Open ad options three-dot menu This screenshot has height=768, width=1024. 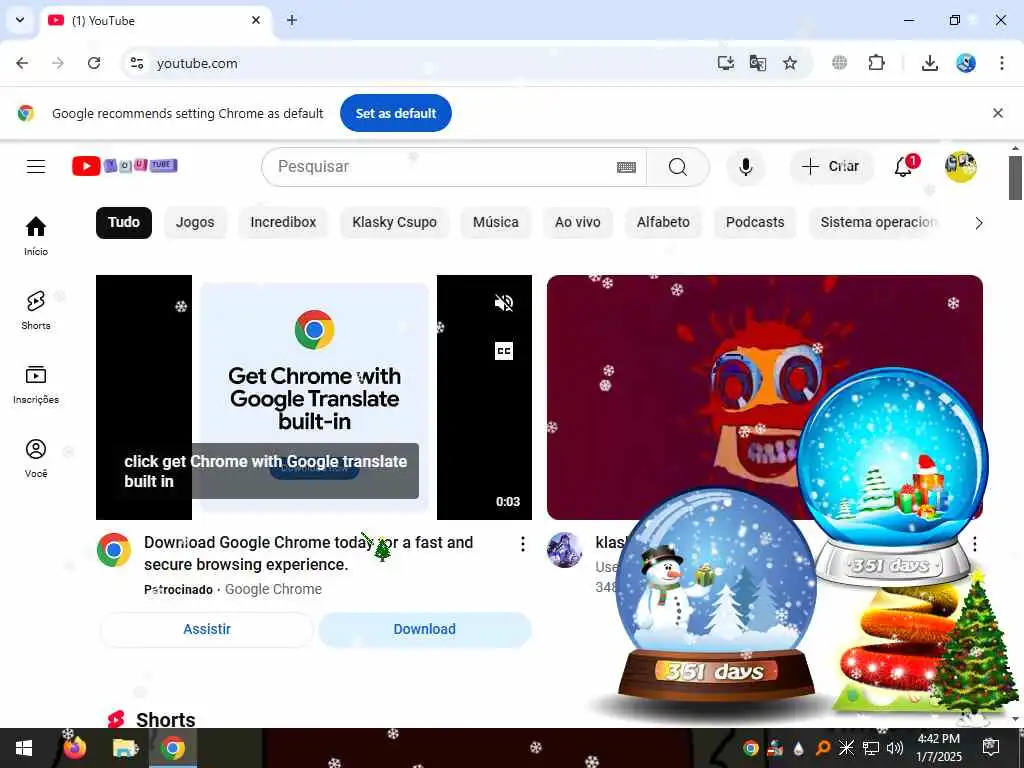pos(522,544)
